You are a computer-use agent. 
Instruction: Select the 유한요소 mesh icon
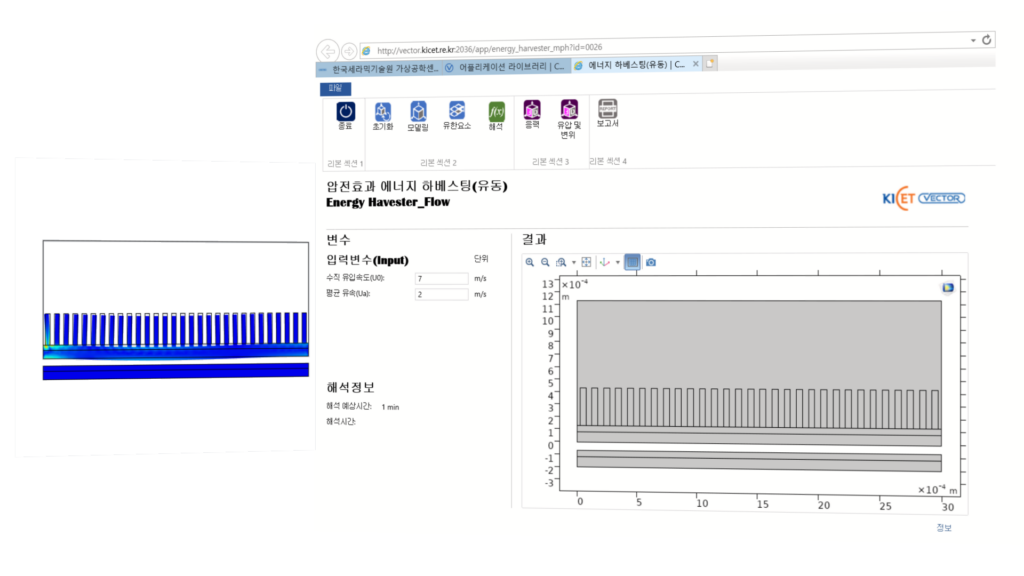click(x=457, y=111)
